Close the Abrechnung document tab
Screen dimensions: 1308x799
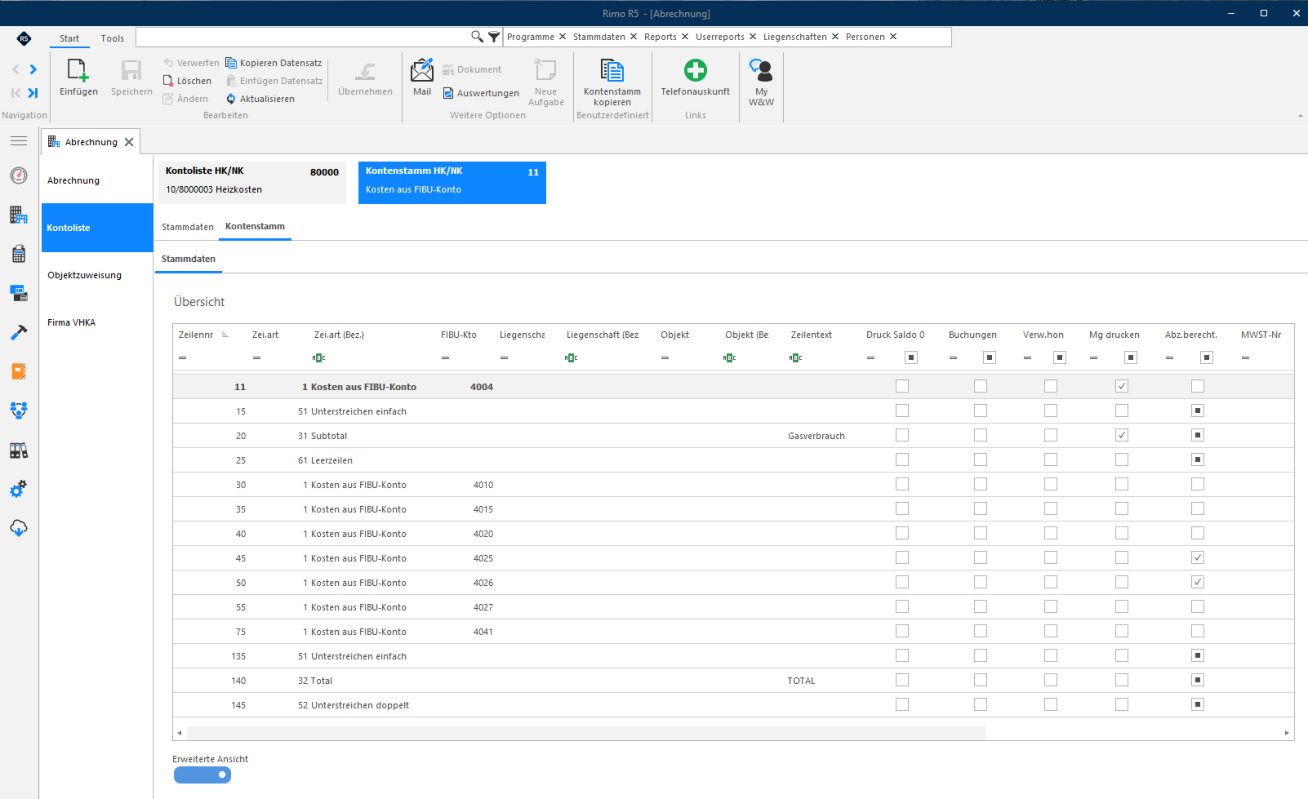[129, 142]
